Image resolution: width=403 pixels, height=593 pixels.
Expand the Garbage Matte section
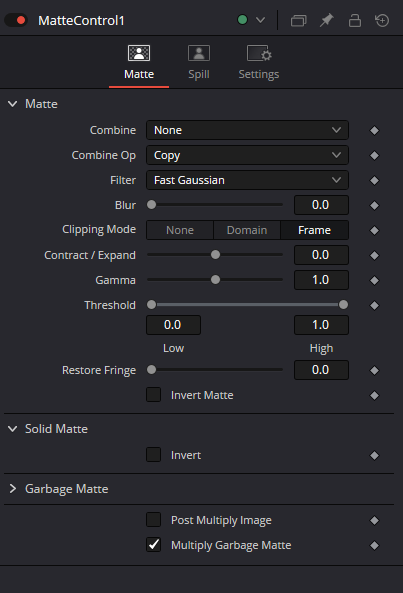point(12,489)
